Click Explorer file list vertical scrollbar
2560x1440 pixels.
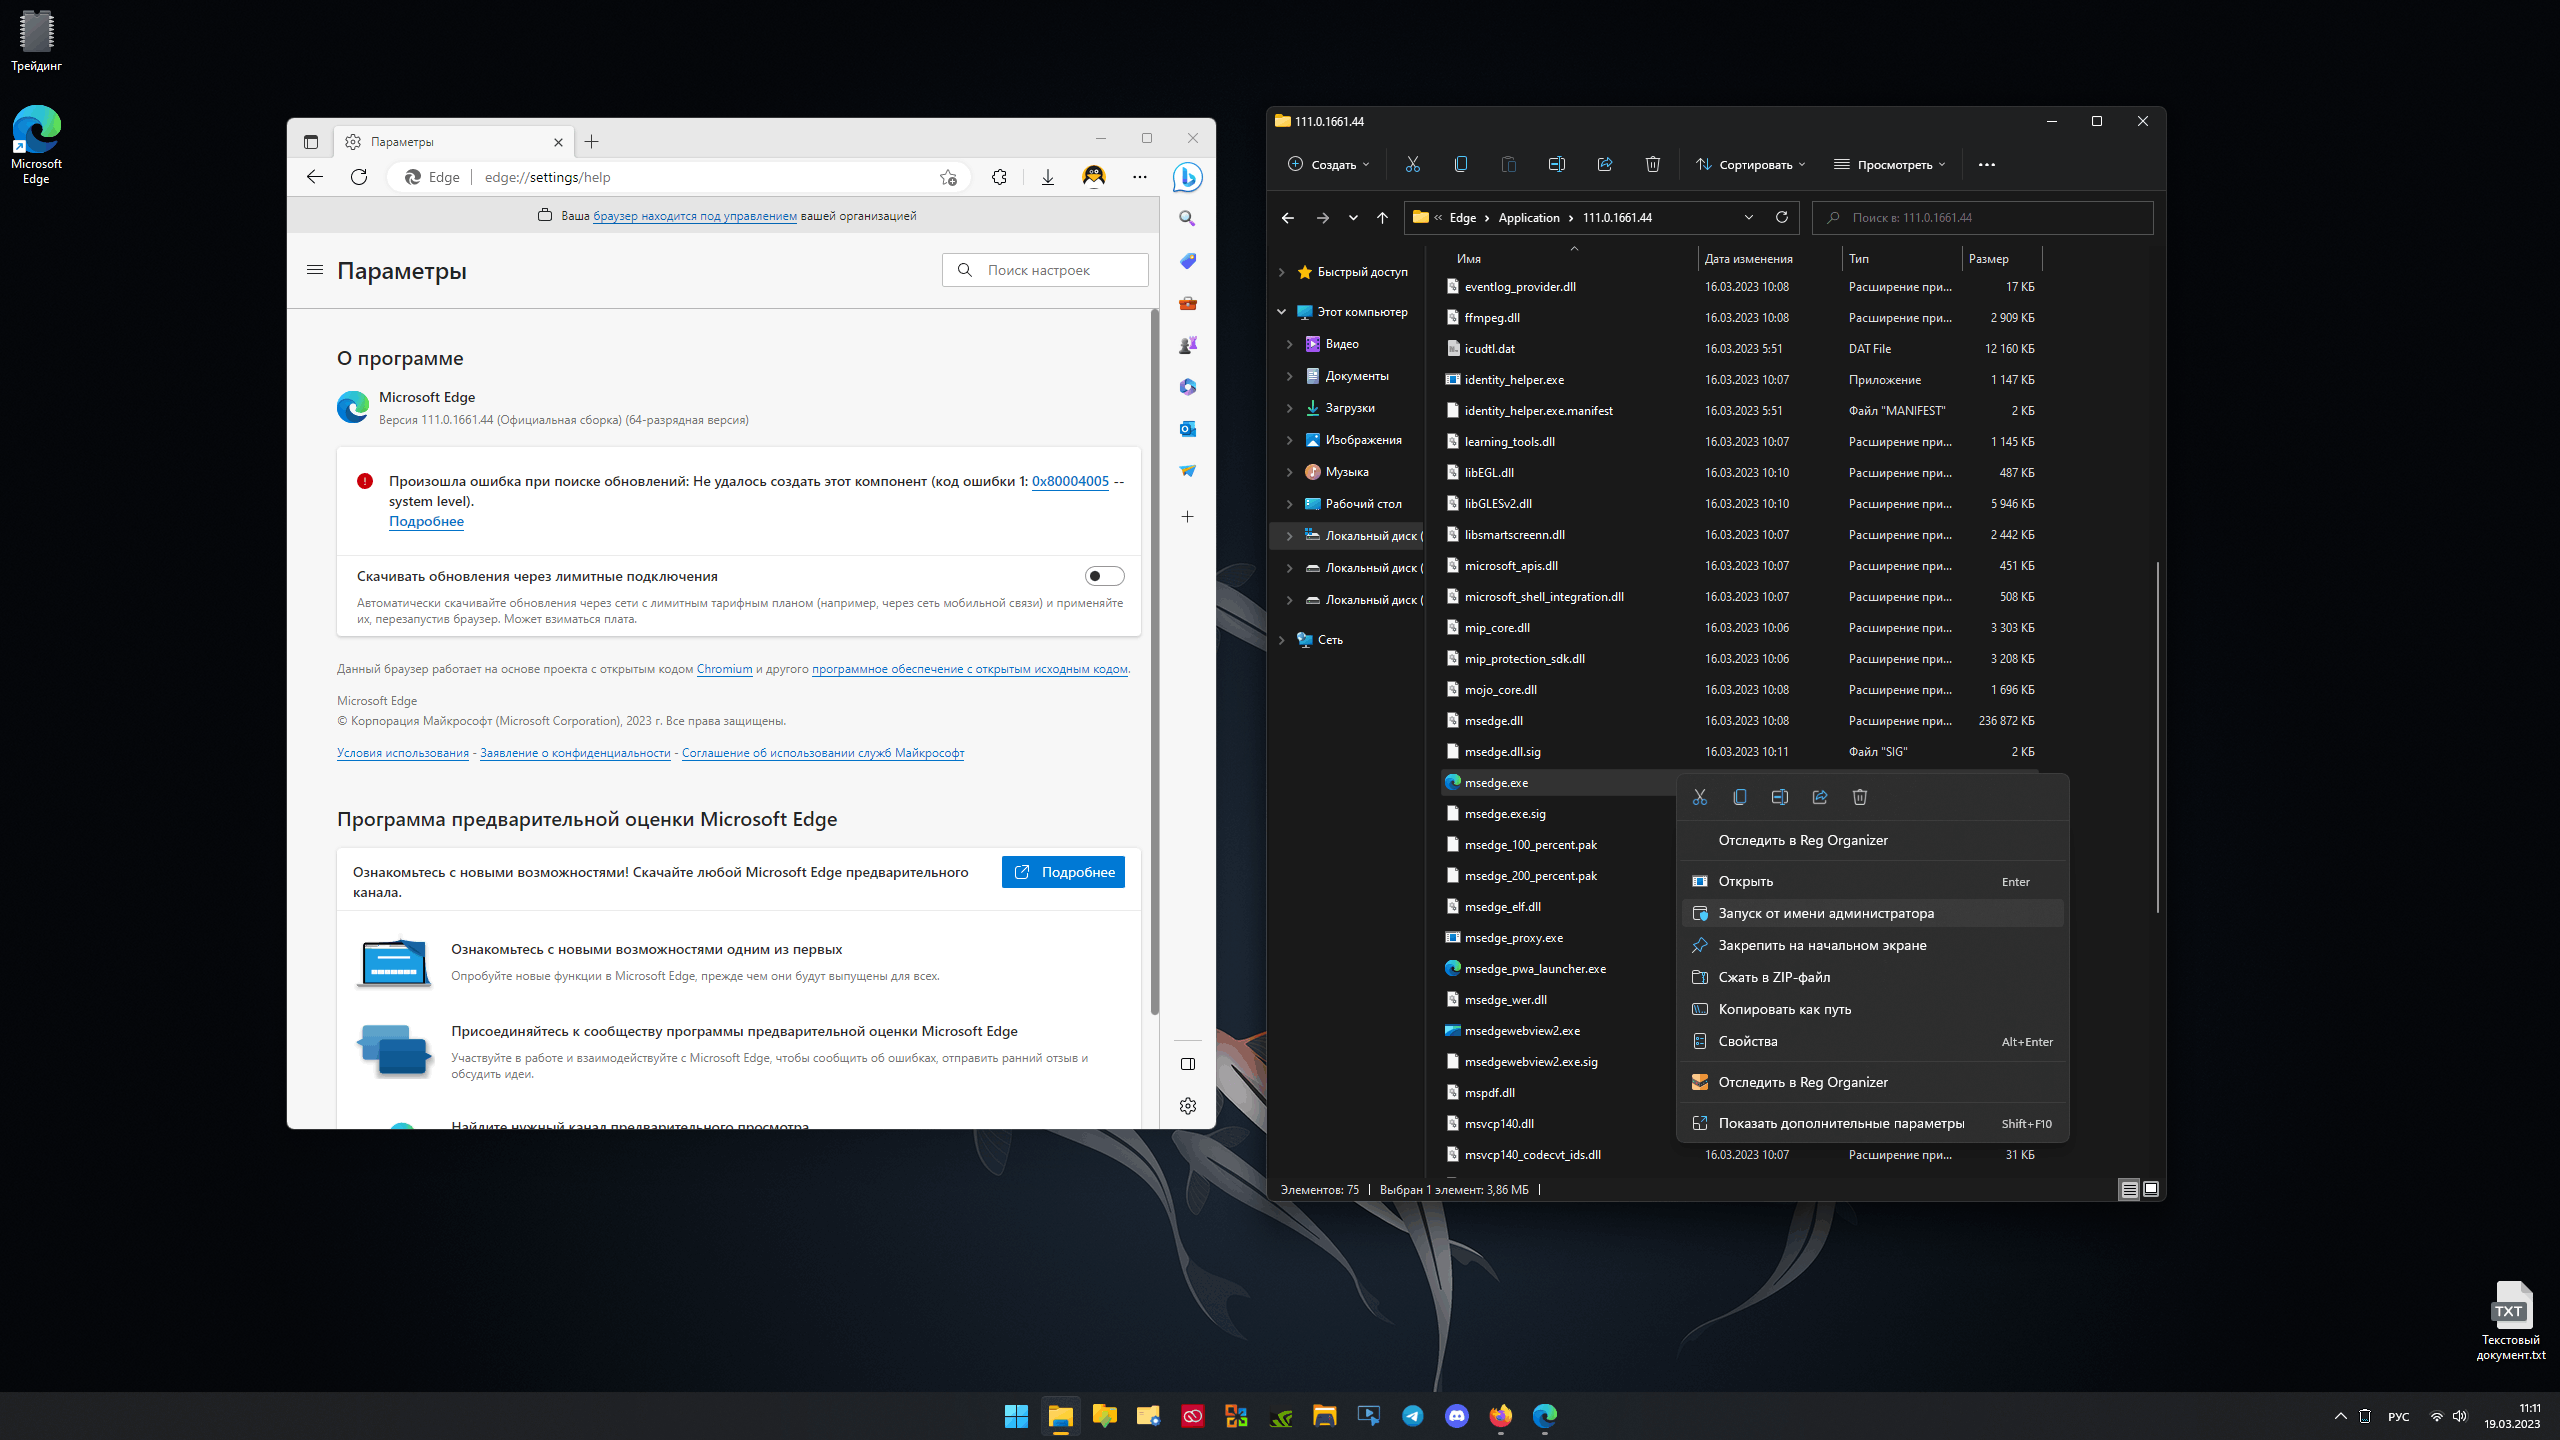2157,736
